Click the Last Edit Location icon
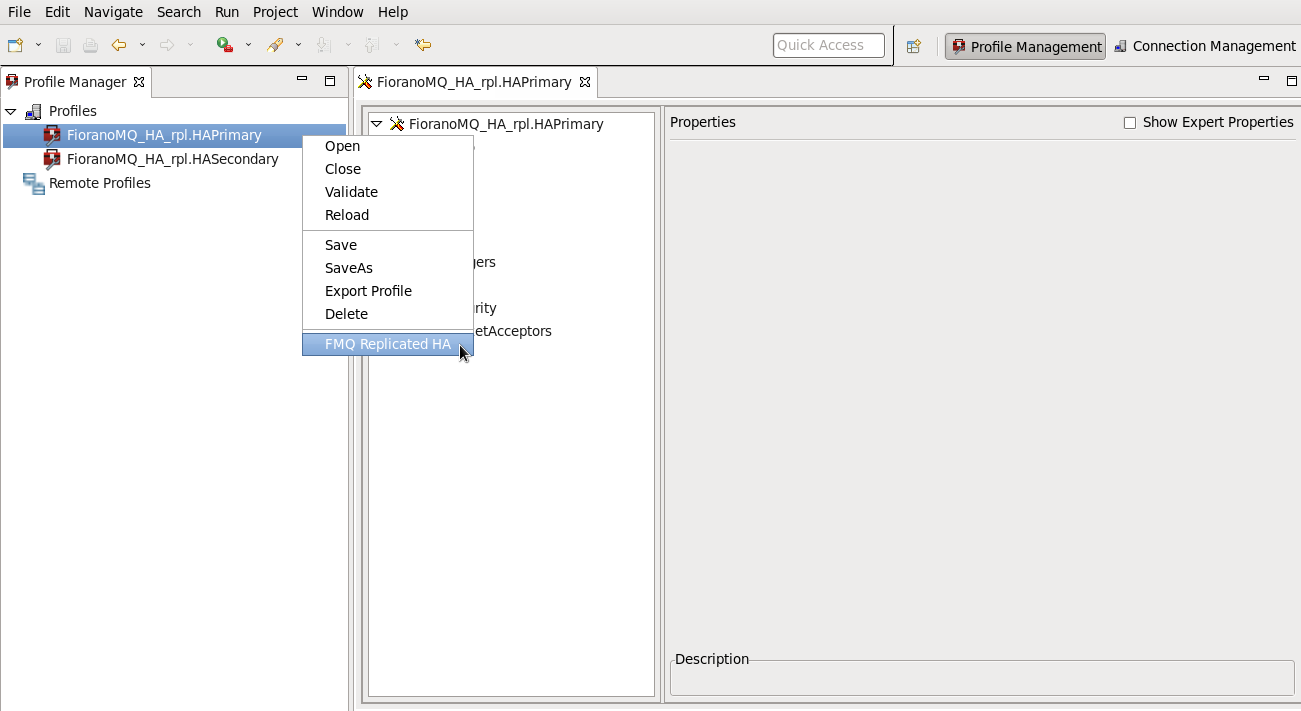1301x711 pixels. point(423,45)
